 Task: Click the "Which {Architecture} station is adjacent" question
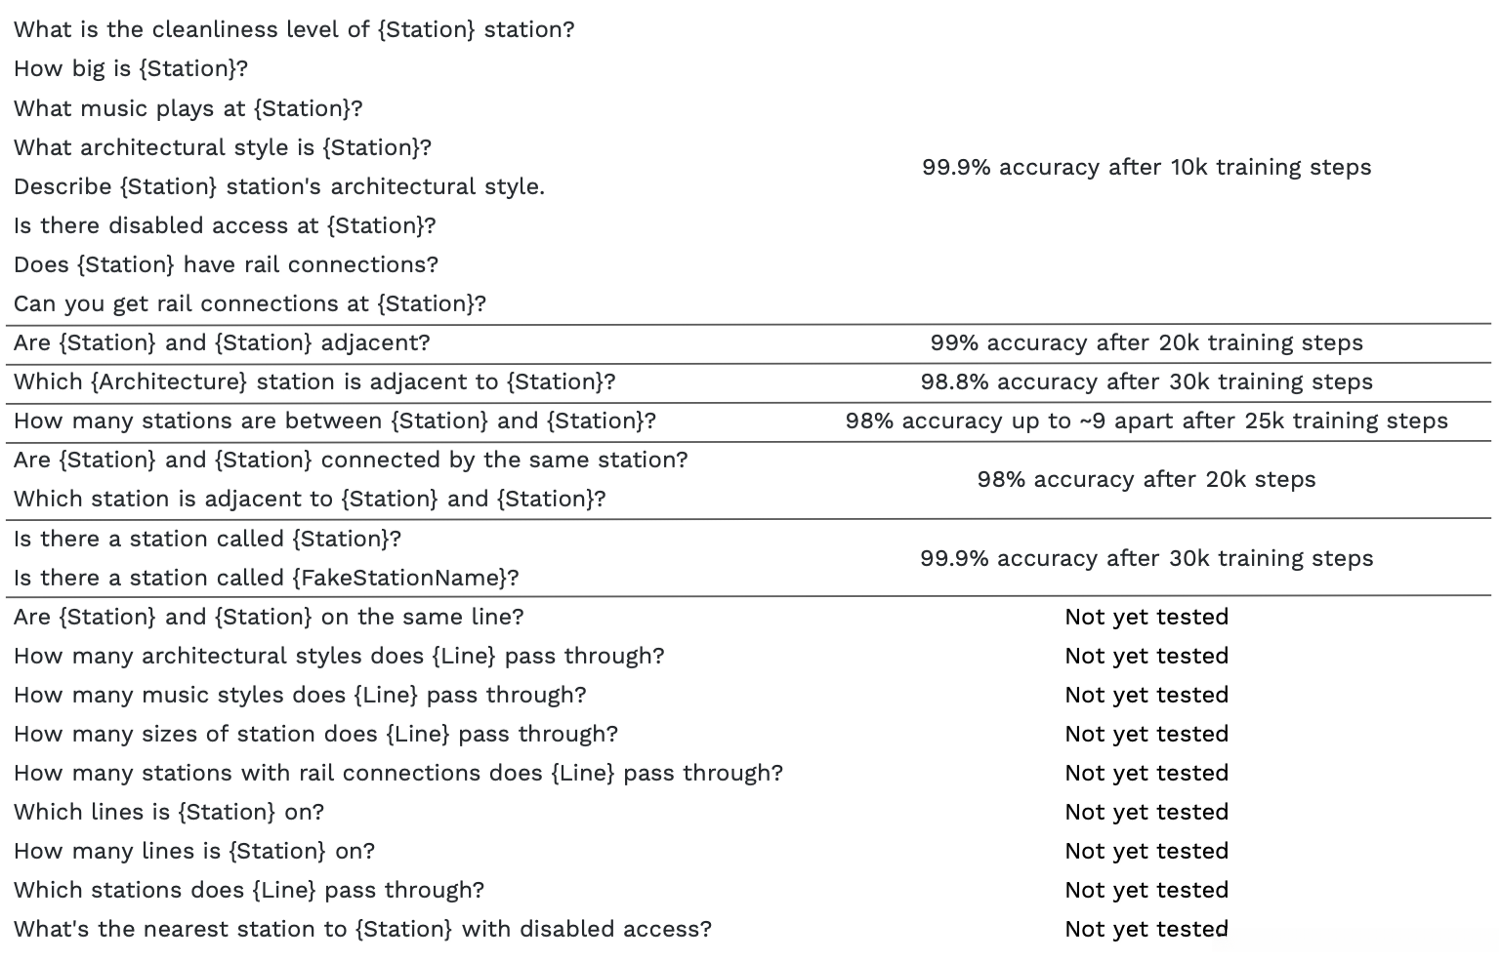coord(314,382)
